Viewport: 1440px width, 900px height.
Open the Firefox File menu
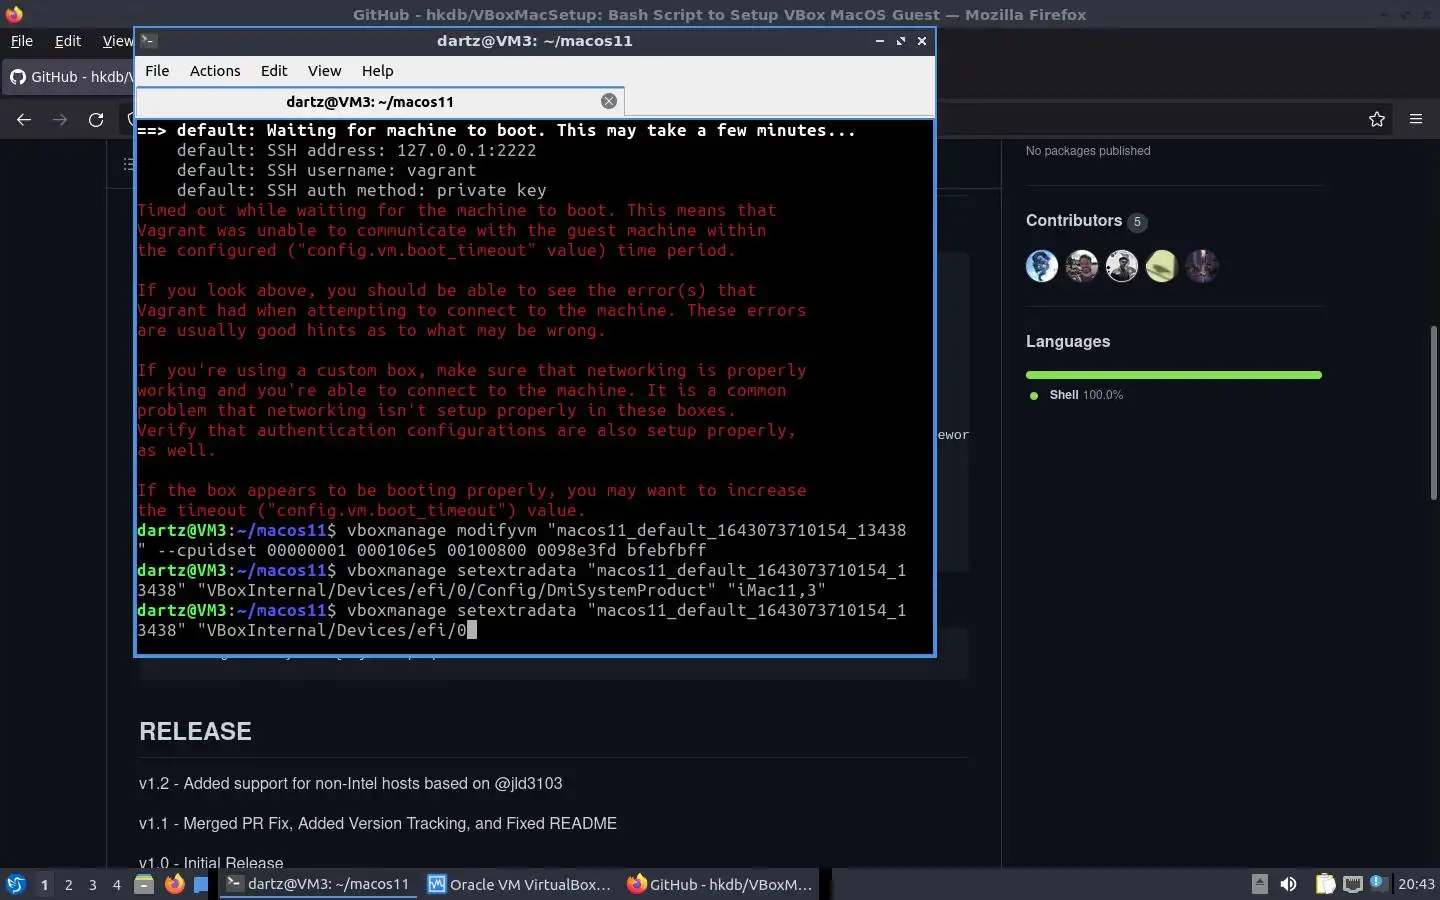pos(21,41)
